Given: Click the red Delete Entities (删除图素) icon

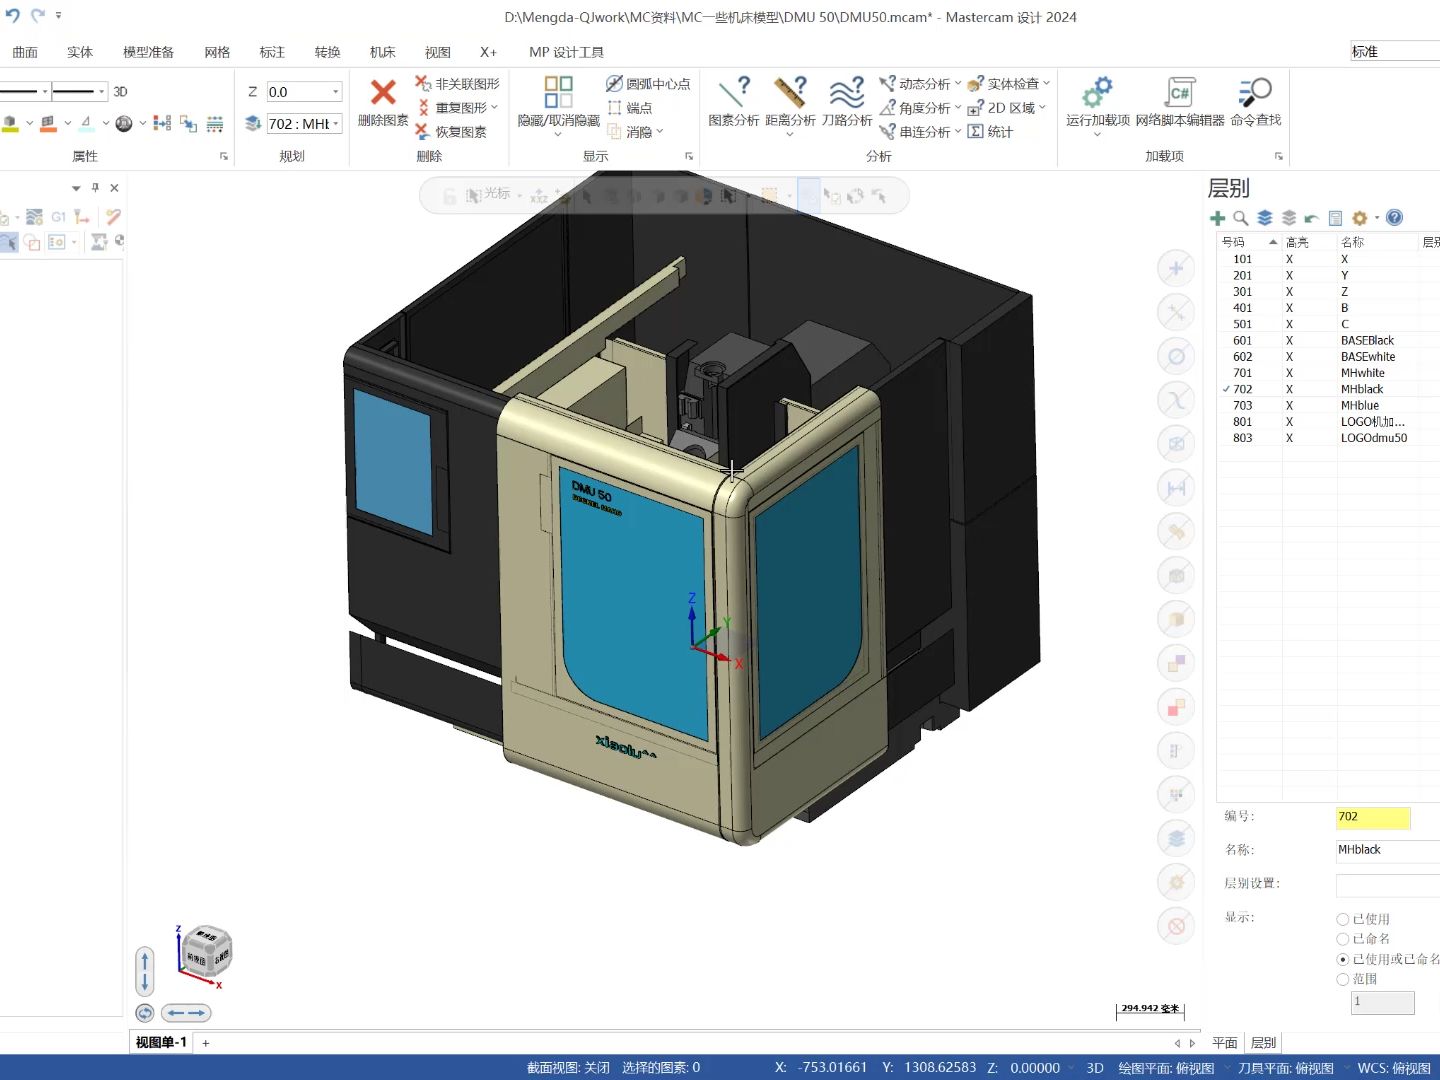Looking at the screenshot, I should pyautogui.click(x=382, y=93).
